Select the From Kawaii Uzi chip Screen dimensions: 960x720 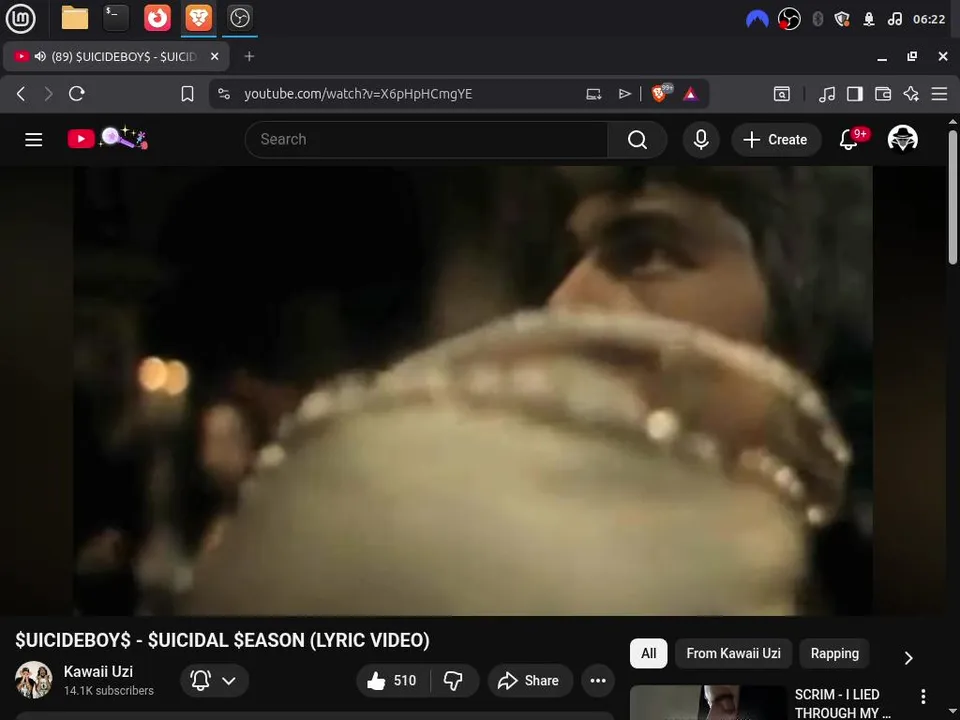click(733, 653)
